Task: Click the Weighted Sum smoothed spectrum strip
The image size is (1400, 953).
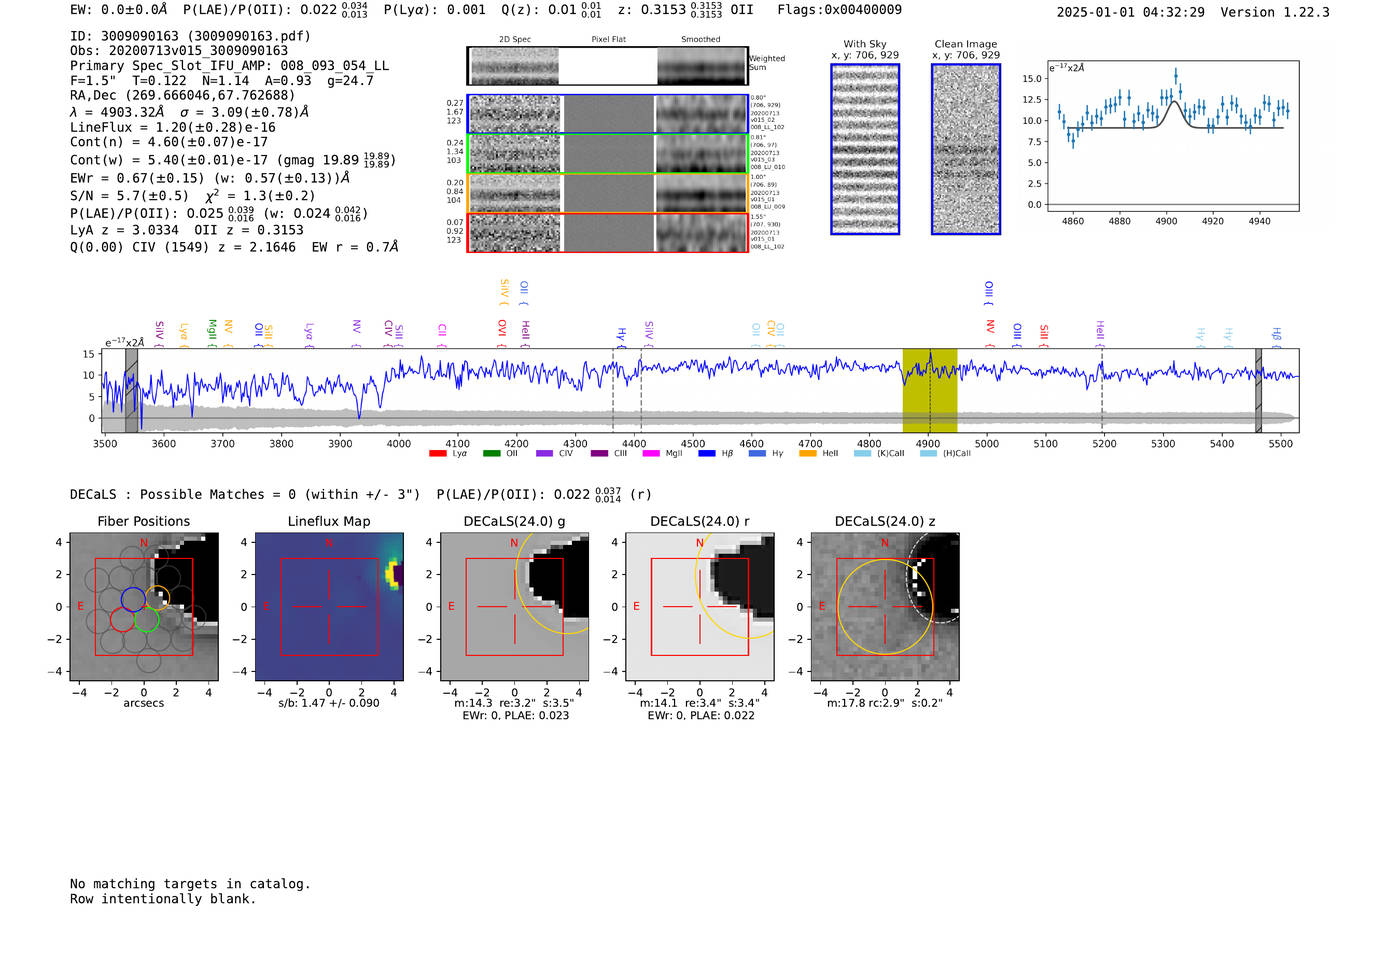Action: (x=701, y=66)
